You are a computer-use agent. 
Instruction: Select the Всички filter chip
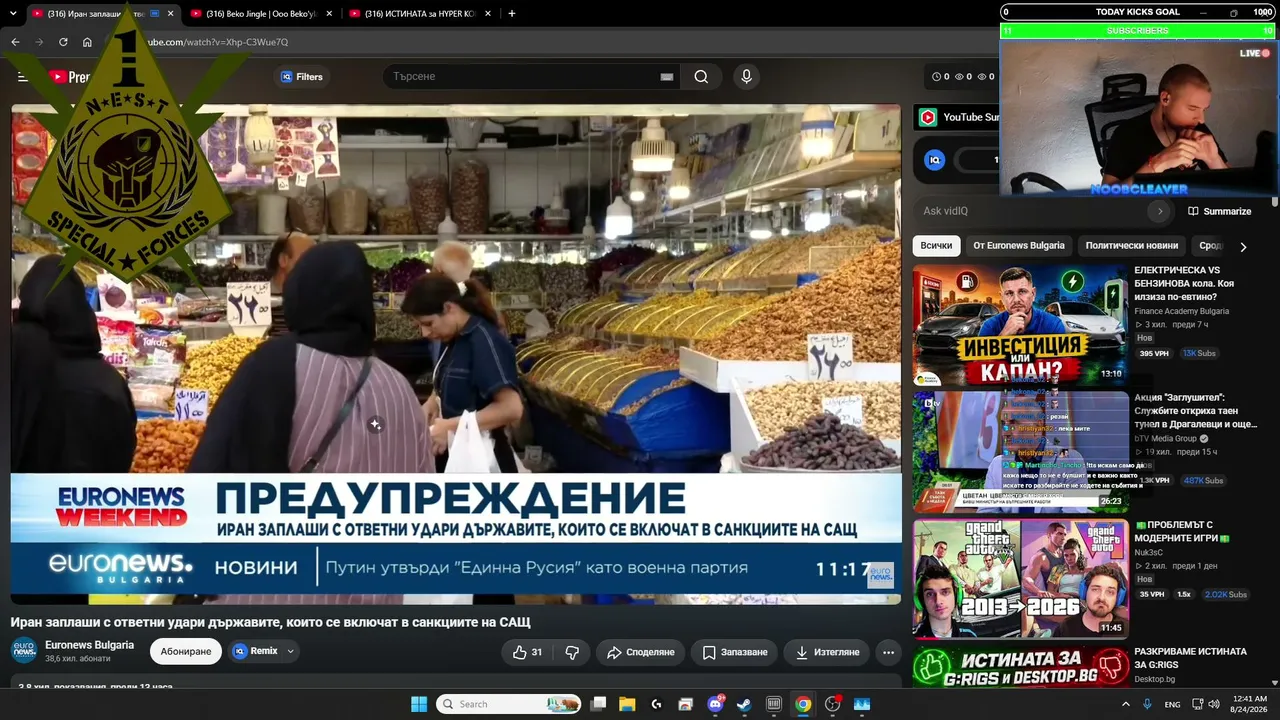pyautogui.click(x=936, y=246)
